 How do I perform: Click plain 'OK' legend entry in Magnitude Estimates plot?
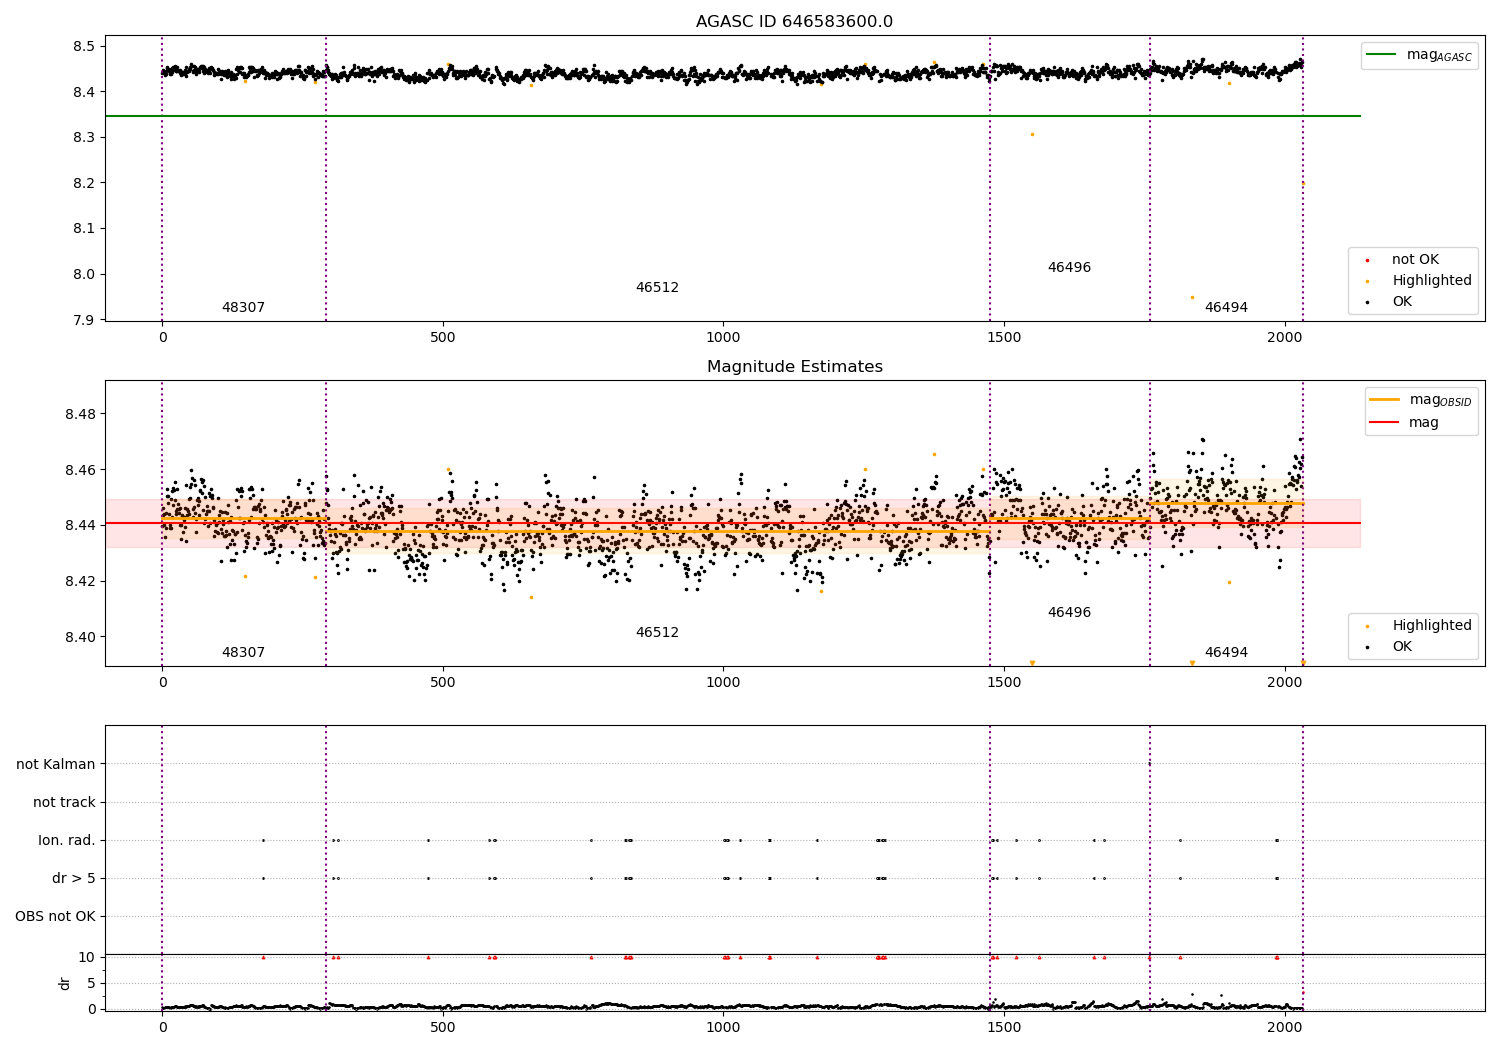1402,647
